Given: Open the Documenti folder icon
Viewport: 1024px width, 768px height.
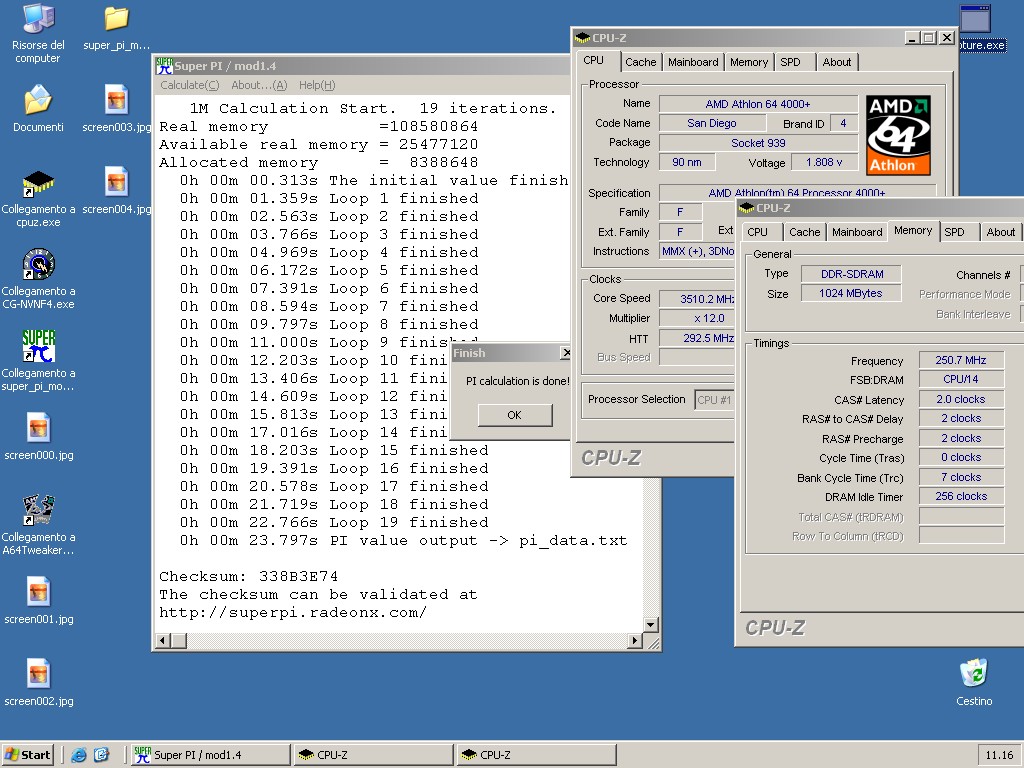Looking at the screenshot, I should pos(39,101).
